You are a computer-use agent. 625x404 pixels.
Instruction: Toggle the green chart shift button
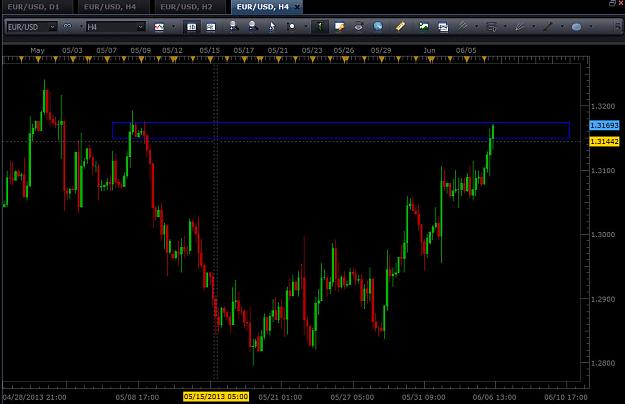coord(320,27)
